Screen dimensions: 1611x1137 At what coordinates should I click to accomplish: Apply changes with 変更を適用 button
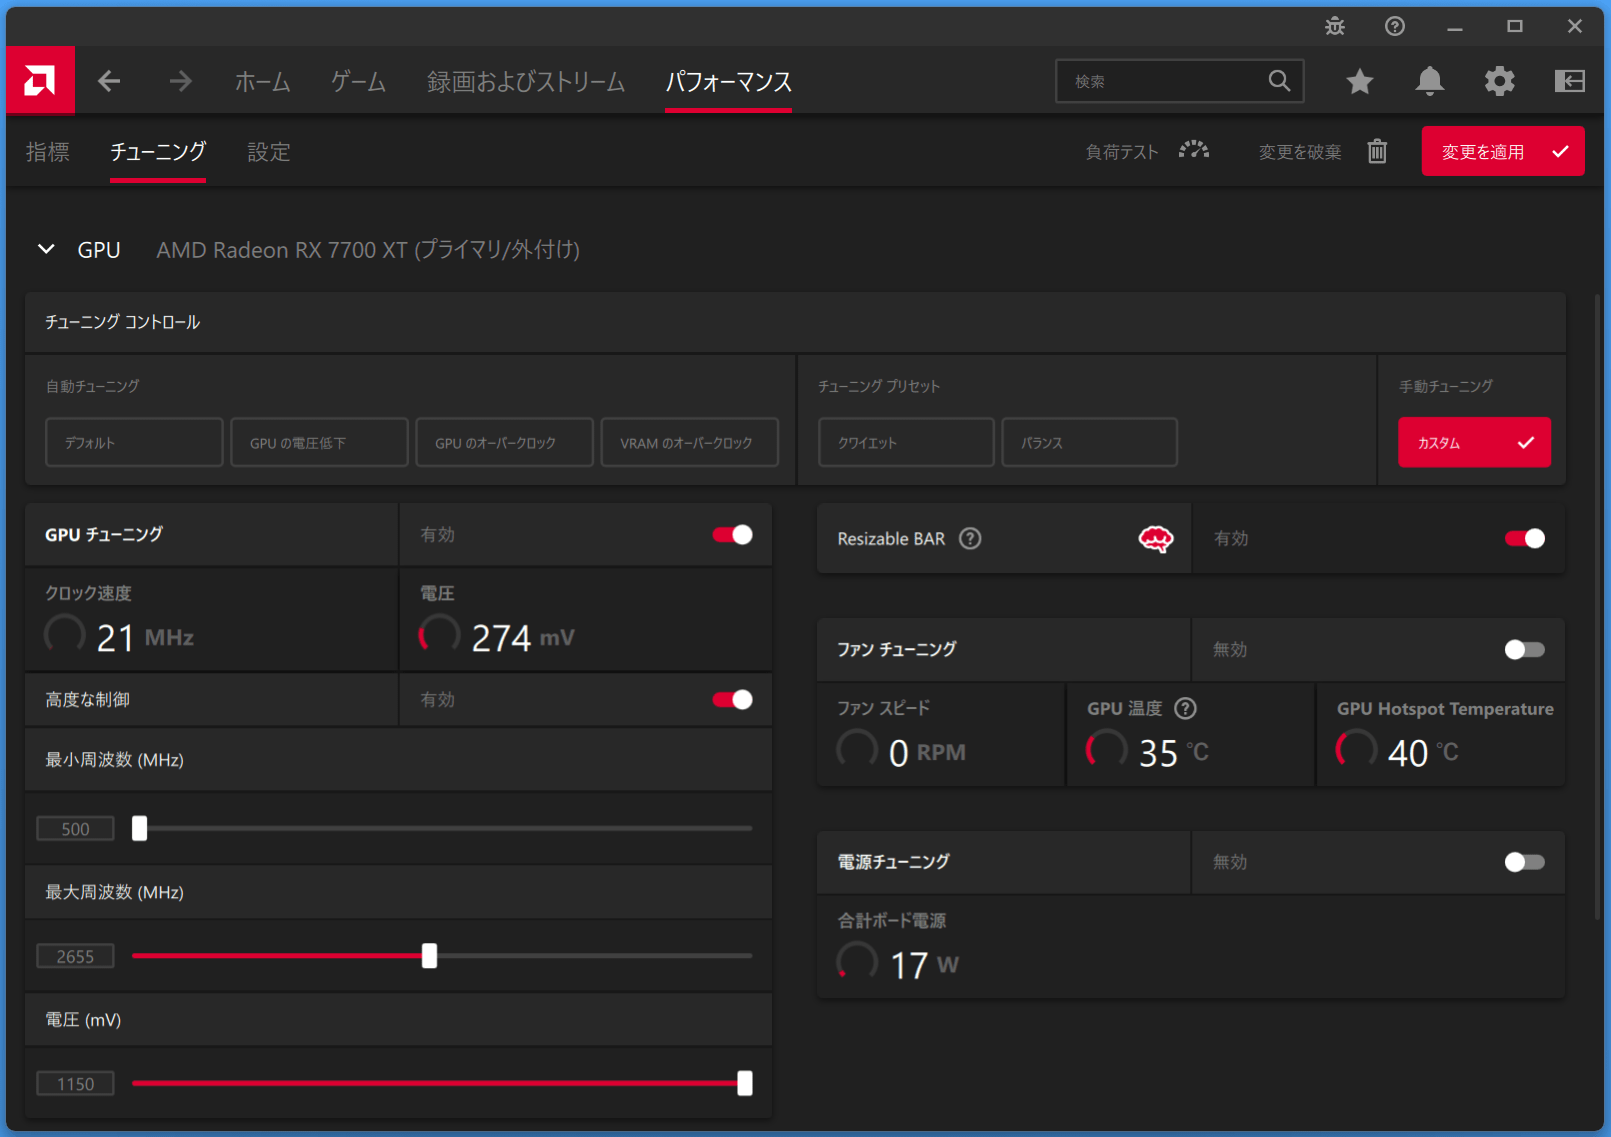point(1502,152)
